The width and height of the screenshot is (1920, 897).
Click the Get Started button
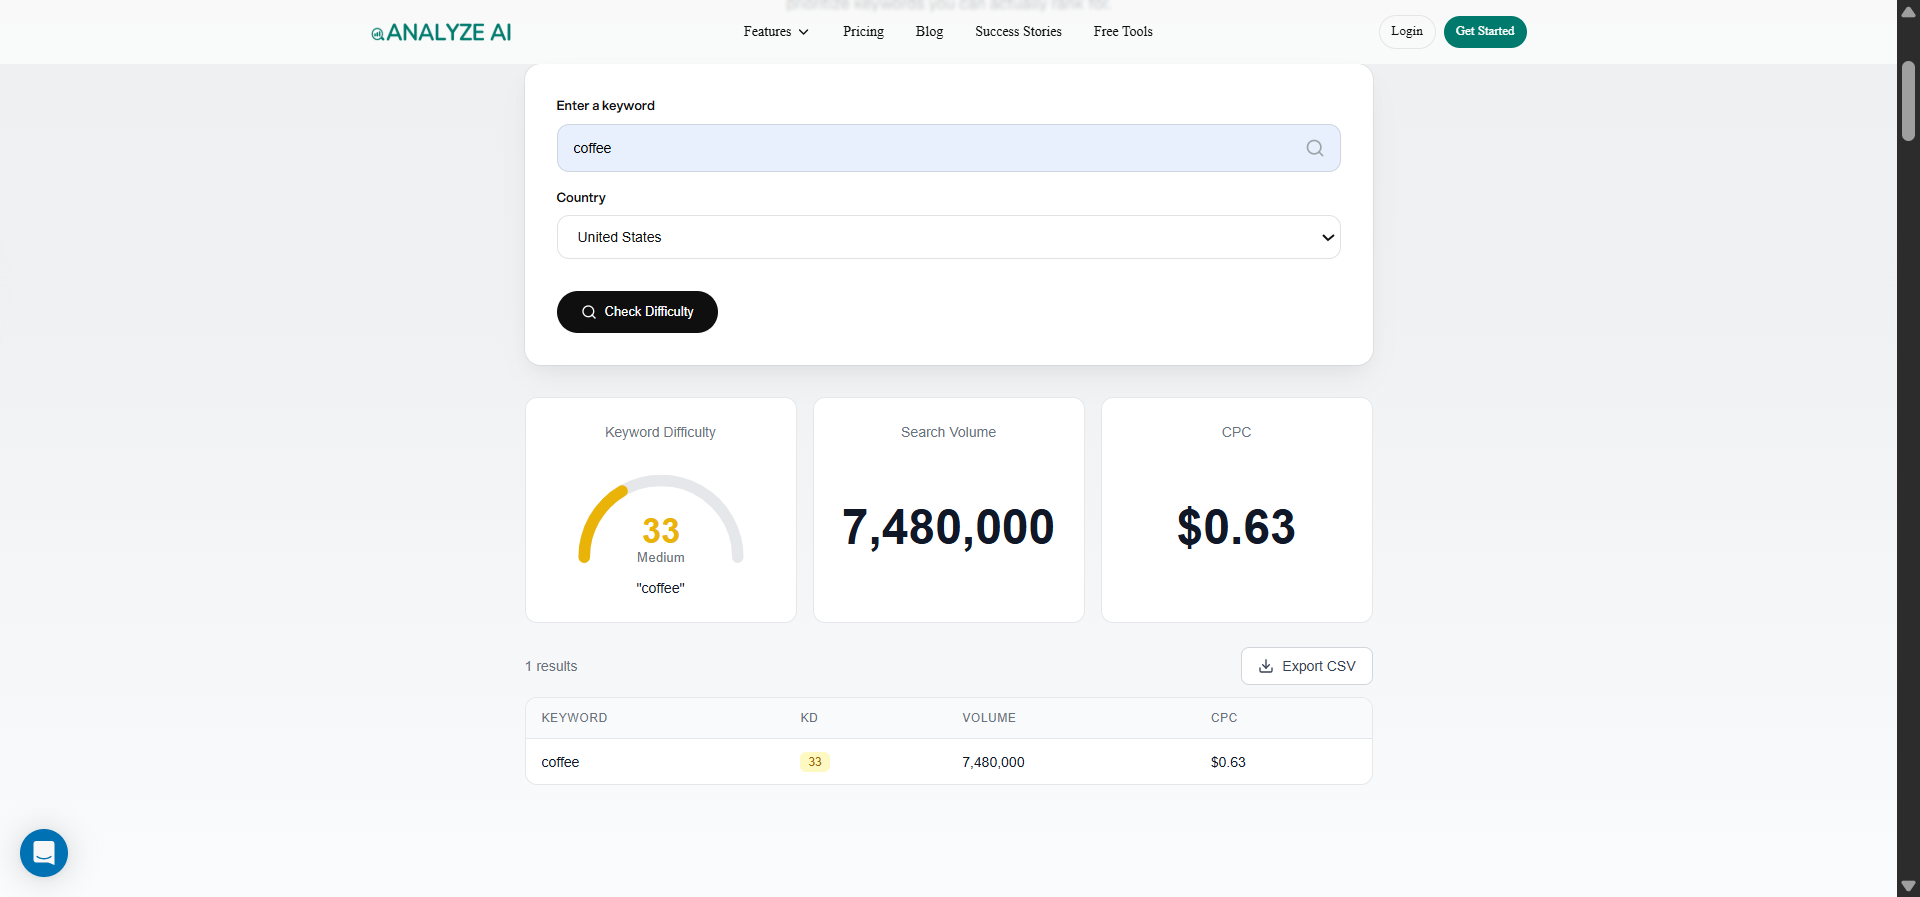[1485, 32]
